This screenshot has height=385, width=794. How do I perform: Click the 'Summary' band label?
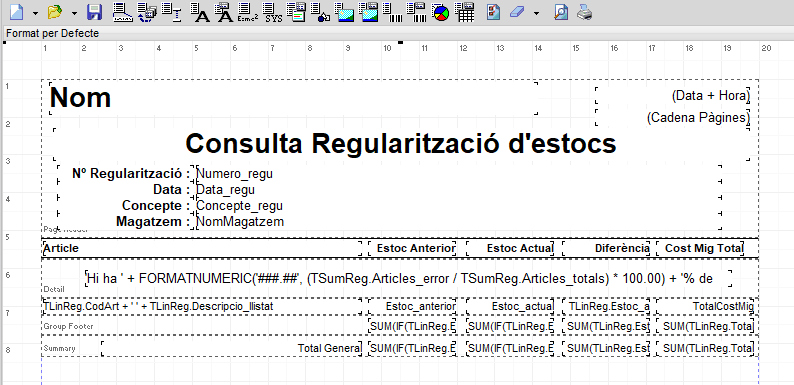(x=59, y=349)
